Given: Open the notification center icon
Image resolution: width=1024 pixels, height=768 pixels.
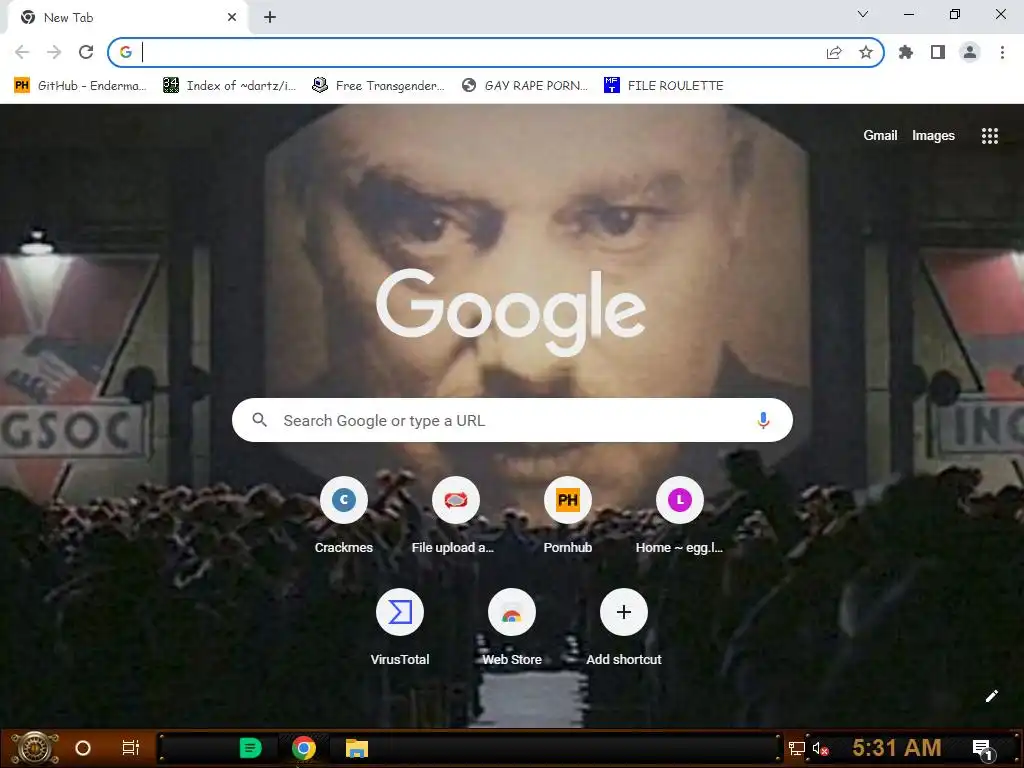Looking at the screenshot, I should click(983, 749).
